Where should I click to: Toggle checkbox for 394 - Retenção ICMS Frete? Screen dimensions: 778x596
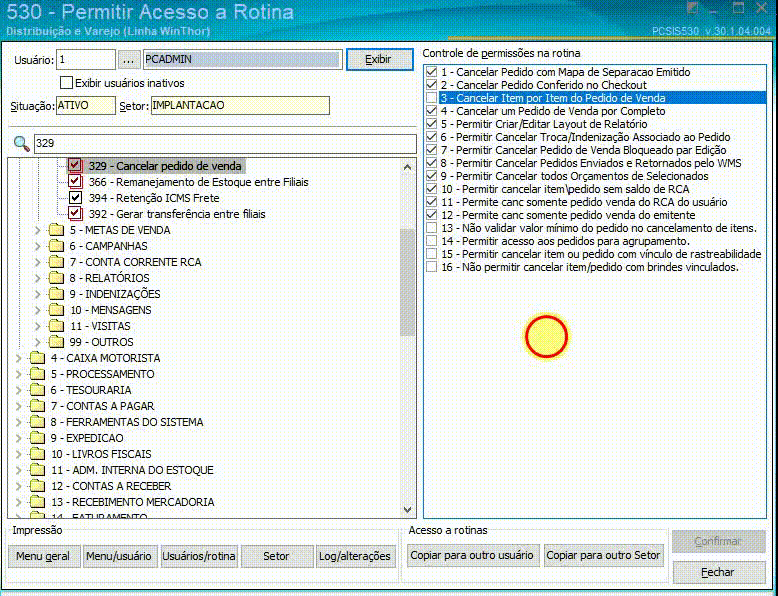click(75, 198)
